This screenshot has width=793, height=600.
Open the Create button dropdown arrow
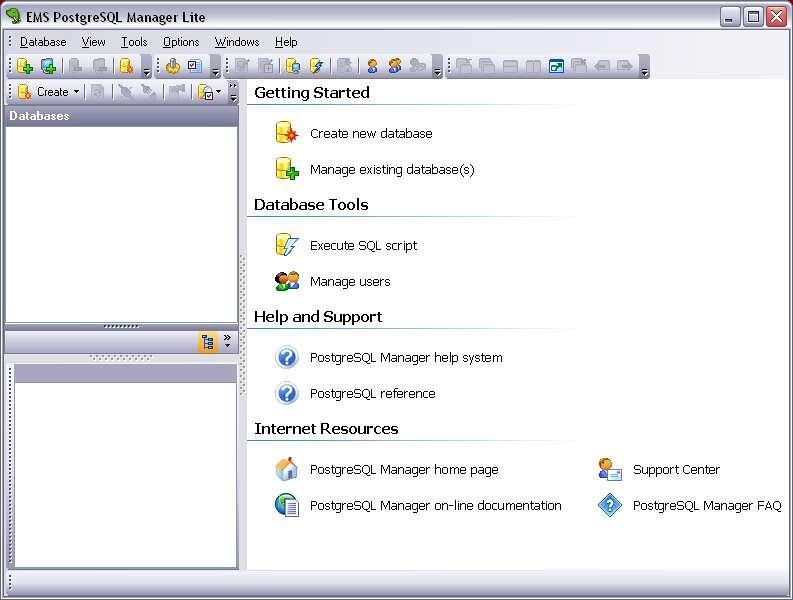click(76, 92)
